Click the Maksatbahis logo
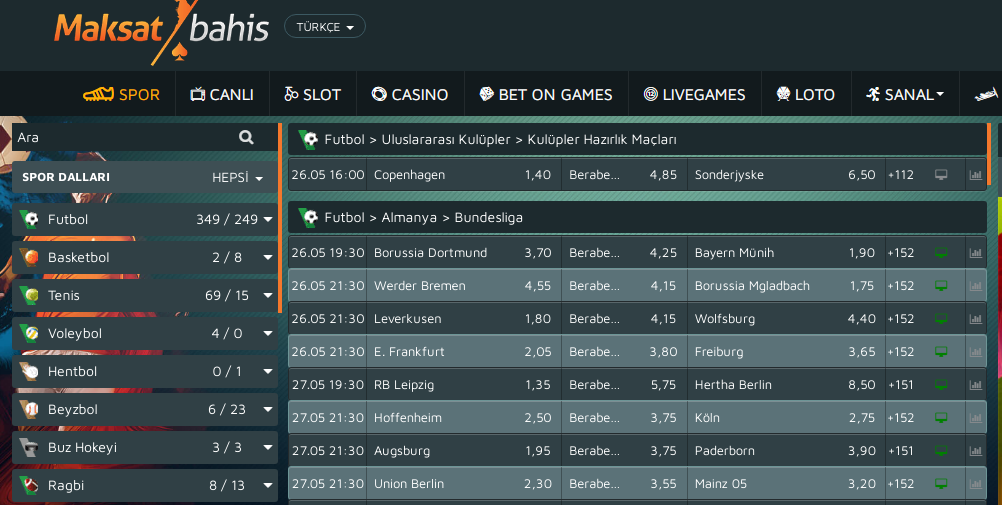 [162, 32]
